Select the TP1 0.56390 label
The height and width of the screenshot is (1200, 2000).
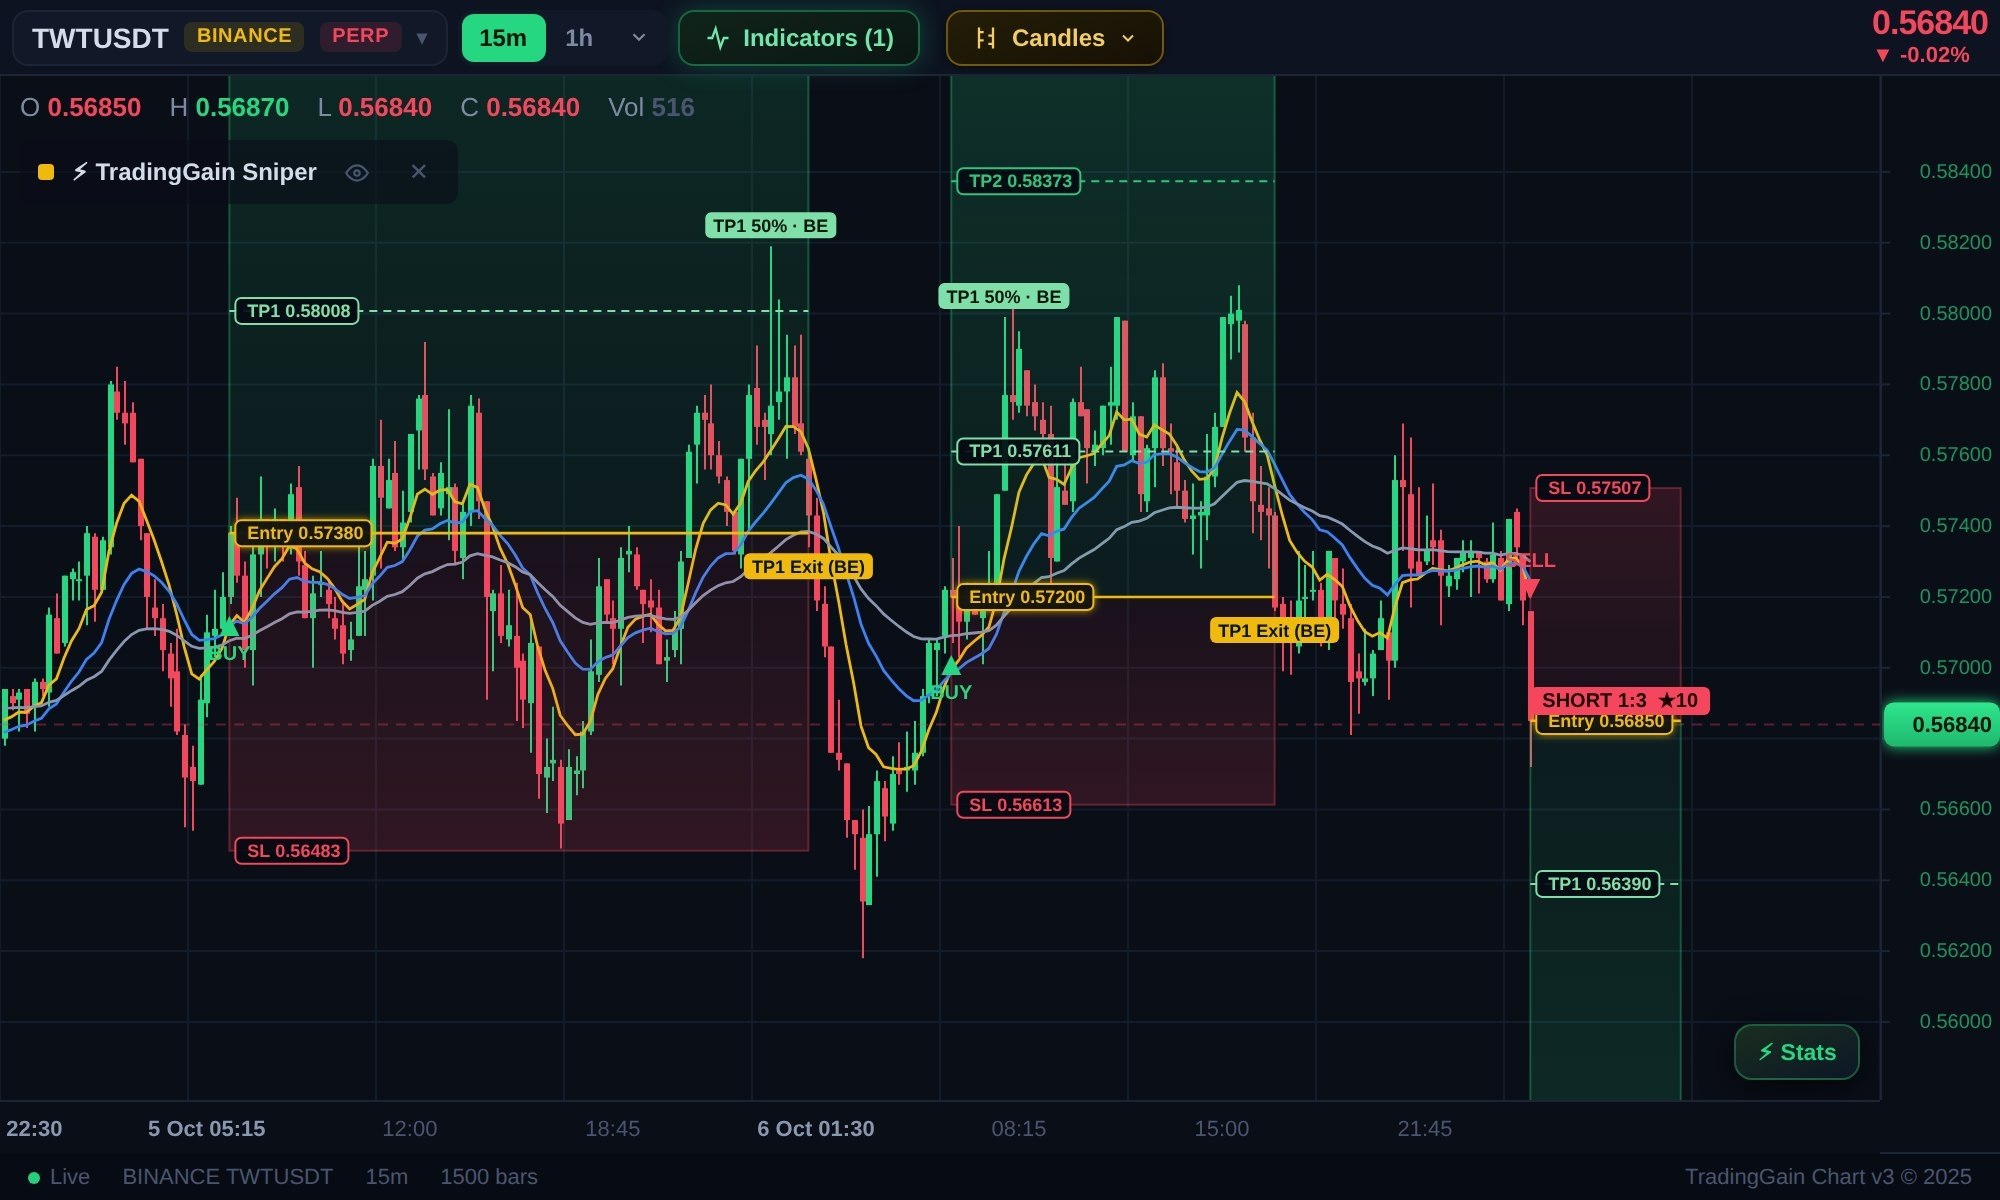point(1598,884)
